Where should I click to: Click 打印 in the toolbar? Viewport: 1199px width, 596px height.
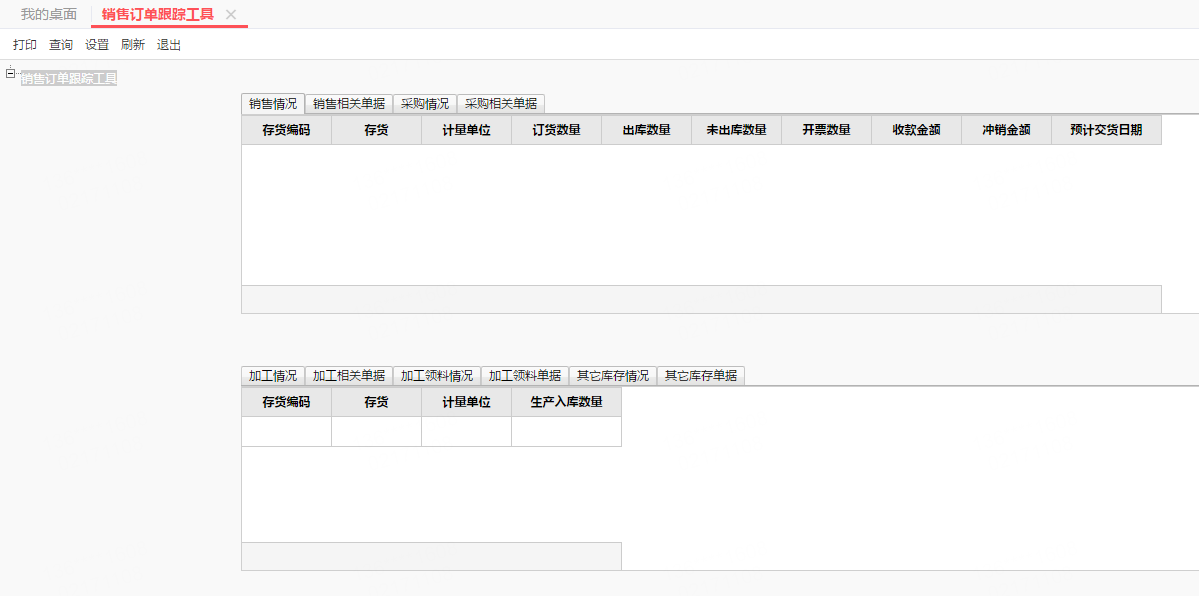pyautogui.click(x=25, y=45)
